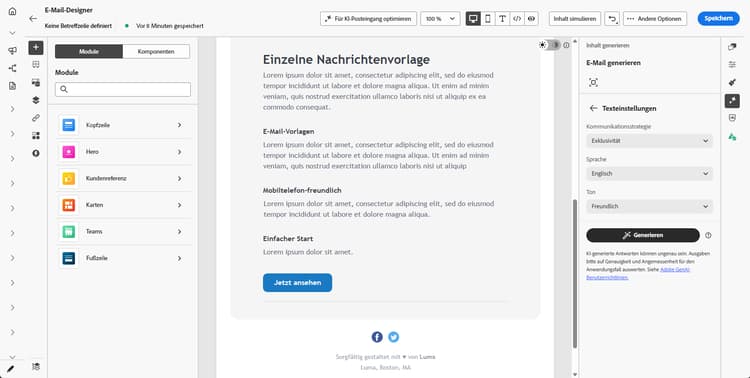Screen dimensions: 750x378
Task: Open the Links chain icon
Action: 36,118
